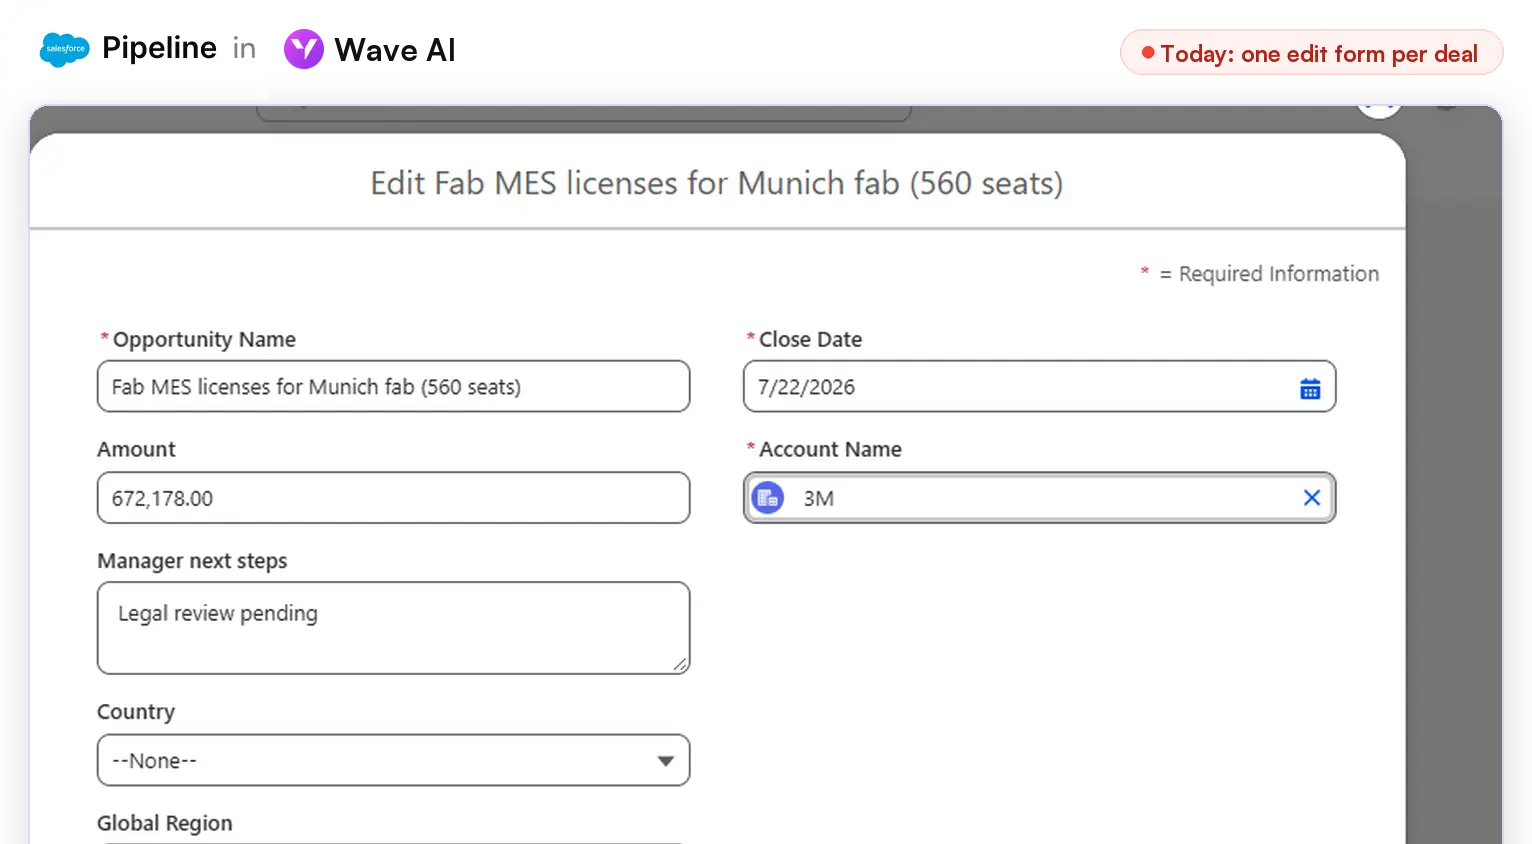Open the Close Date calendar picker
Screen dimensions: 1532x844
pos(1310,388)
